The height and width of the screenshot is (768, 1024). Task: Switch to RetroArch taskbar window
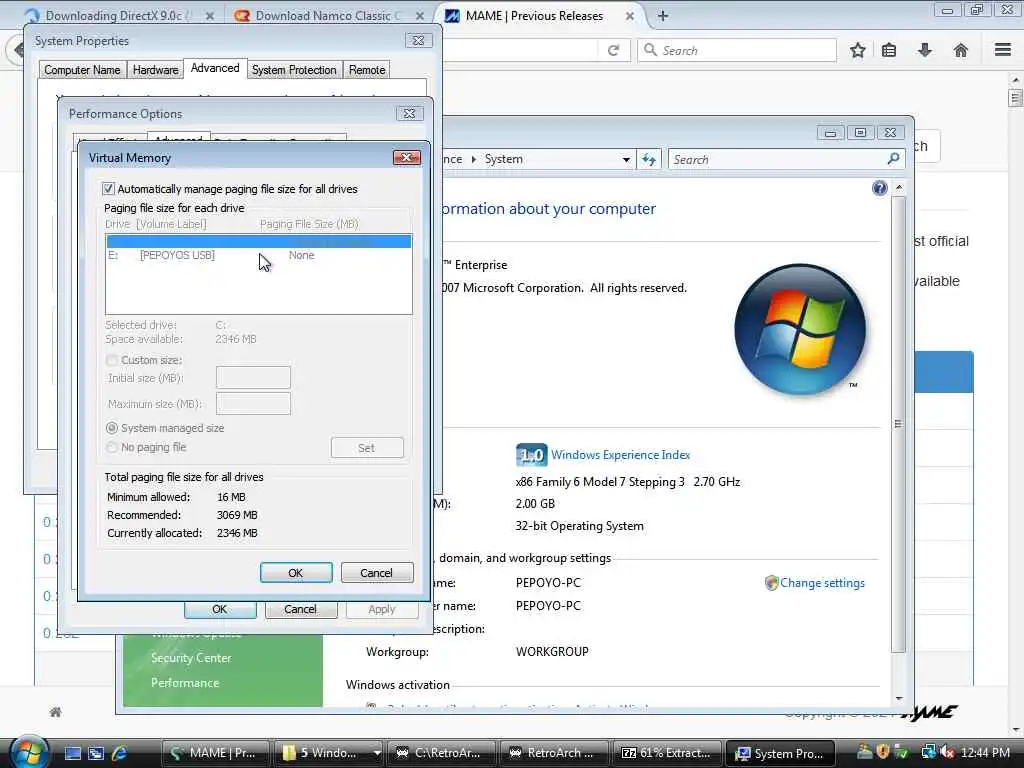554,753
